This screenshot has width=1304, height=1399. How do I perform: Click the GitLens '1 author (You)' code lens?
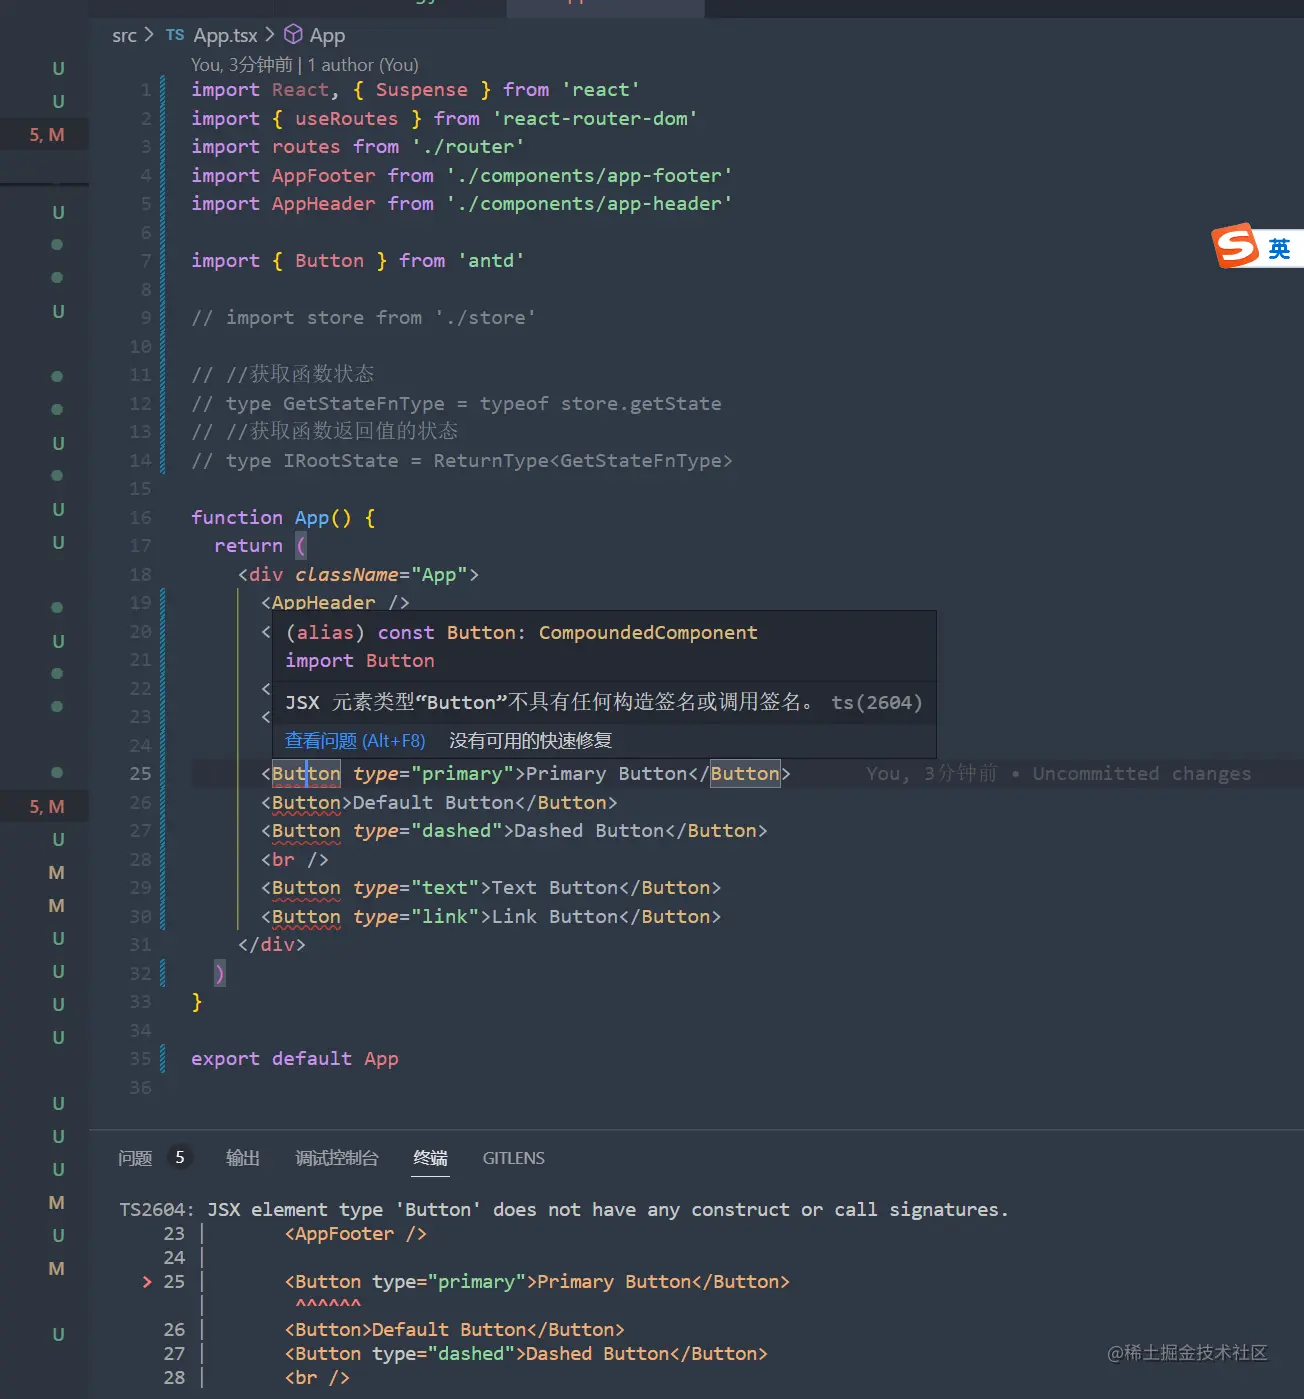click(363, 65)
